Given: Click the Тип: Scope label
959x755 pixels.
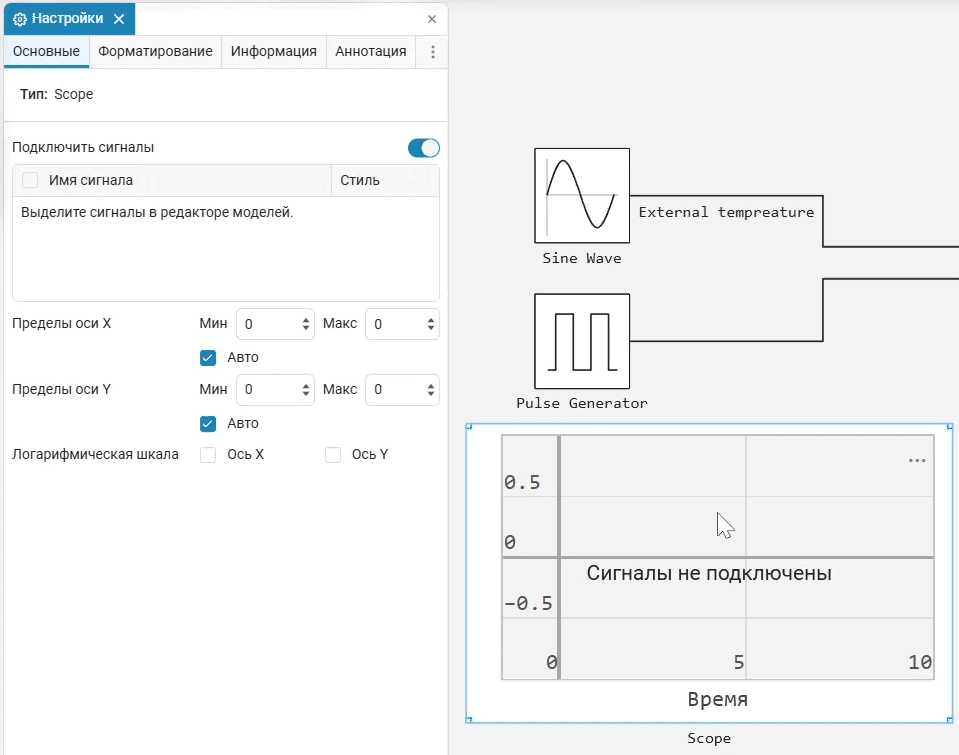Looking at the screenshot, I should tap(56, 94).
